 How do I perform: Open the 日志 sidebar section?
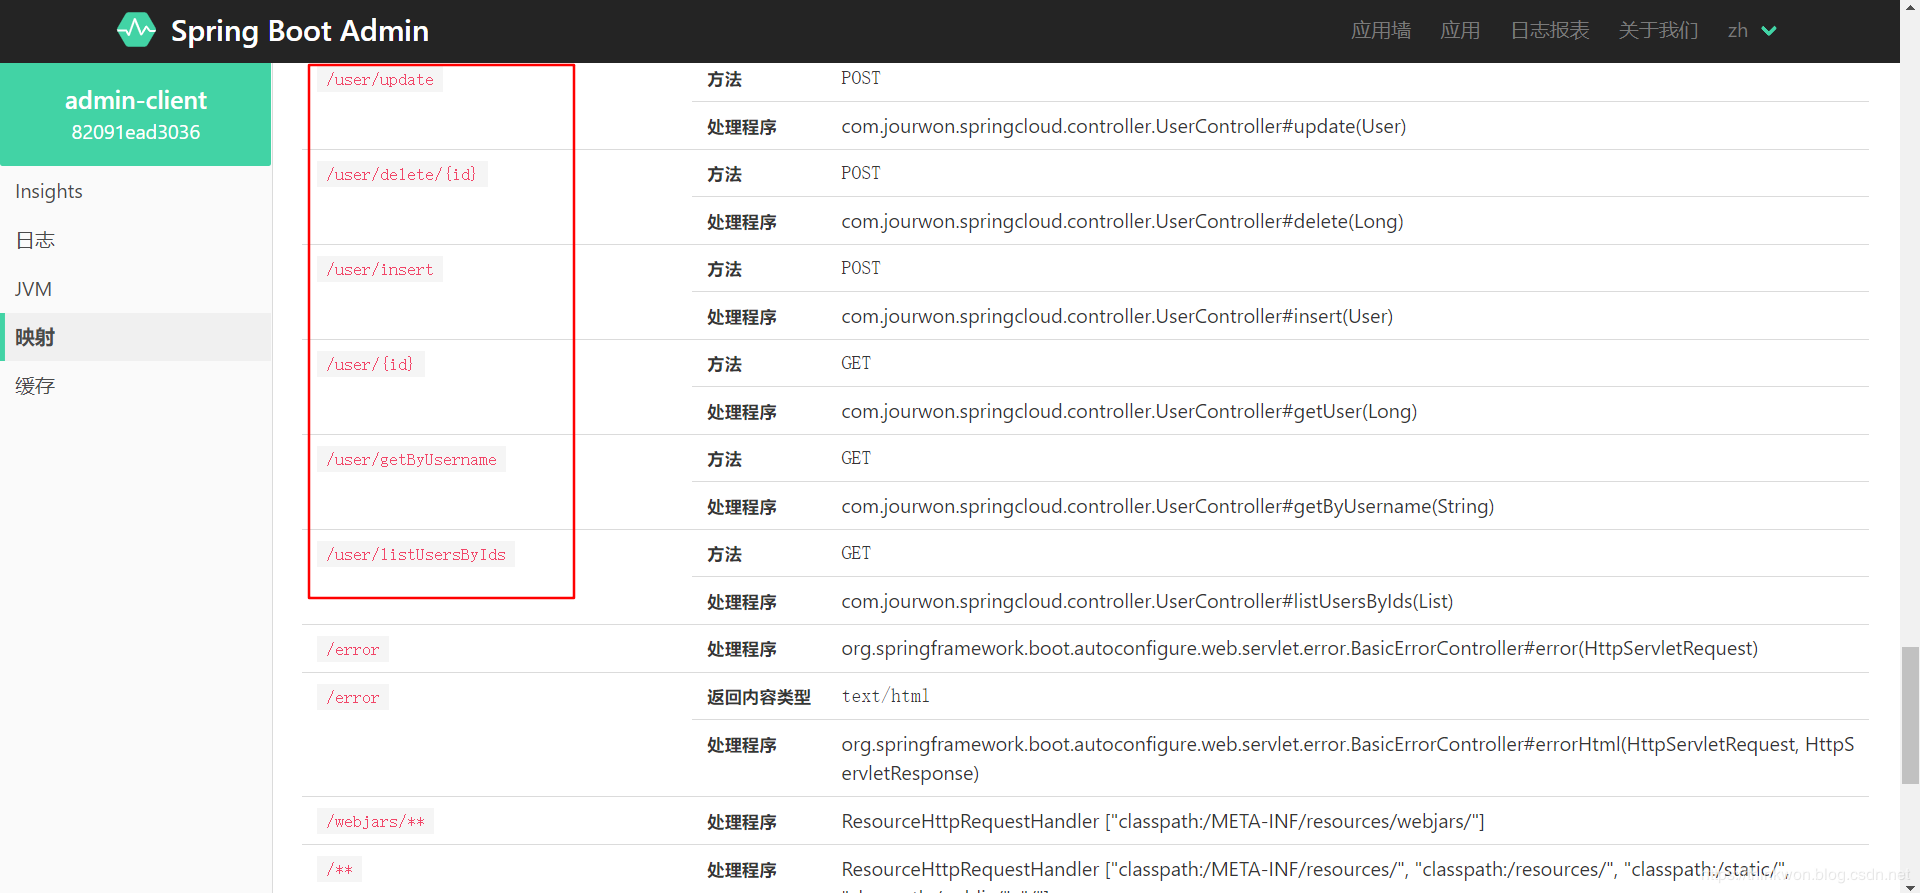click(x=35, y=240)
